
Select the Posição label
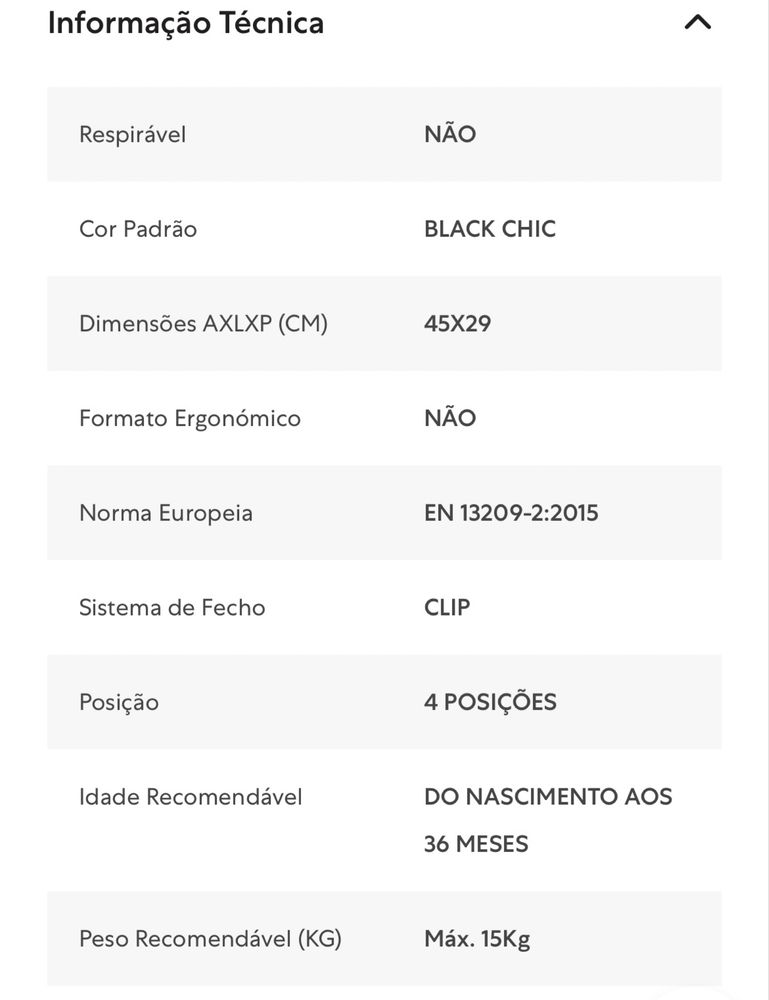[x=119, y=703]
